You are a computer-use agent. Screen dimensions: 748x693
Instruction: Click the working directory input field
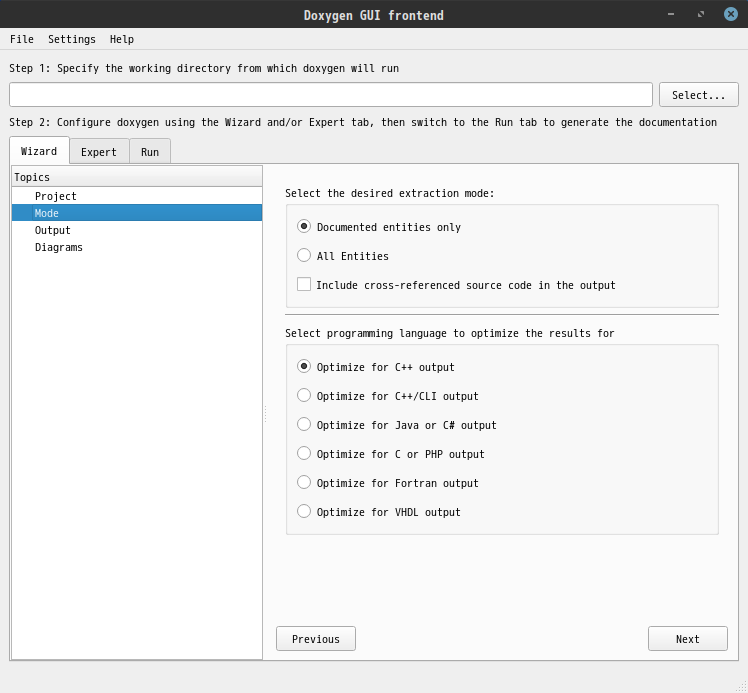tap(331, 94)
